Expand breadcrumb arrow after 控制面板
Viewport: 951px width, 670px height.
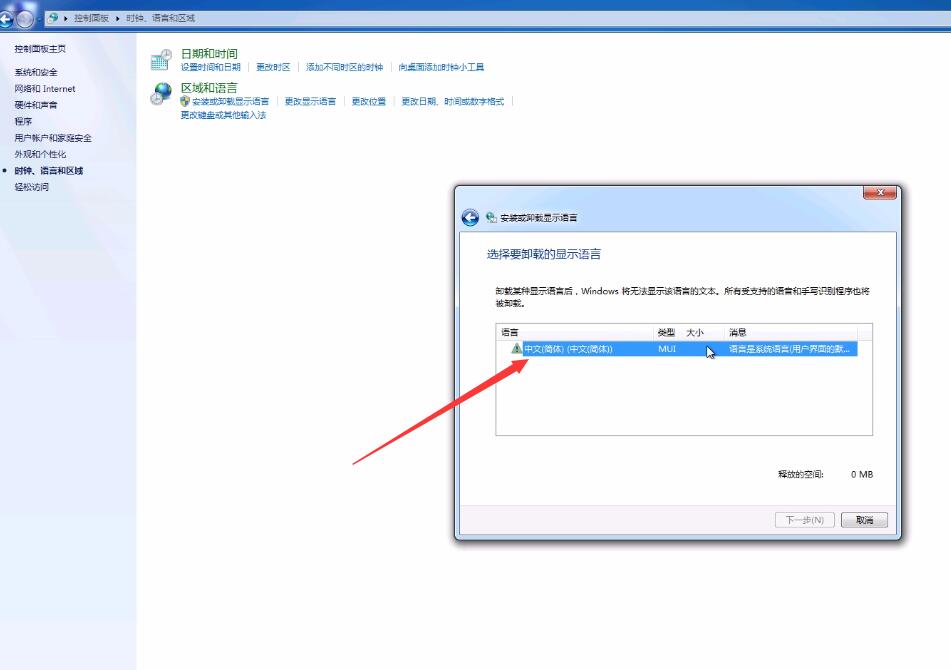pos(117,18)
